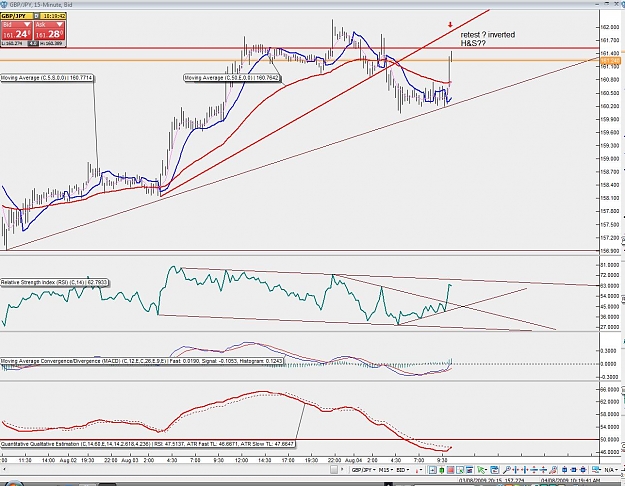Click the Ask price buy button

click(49, 31)
